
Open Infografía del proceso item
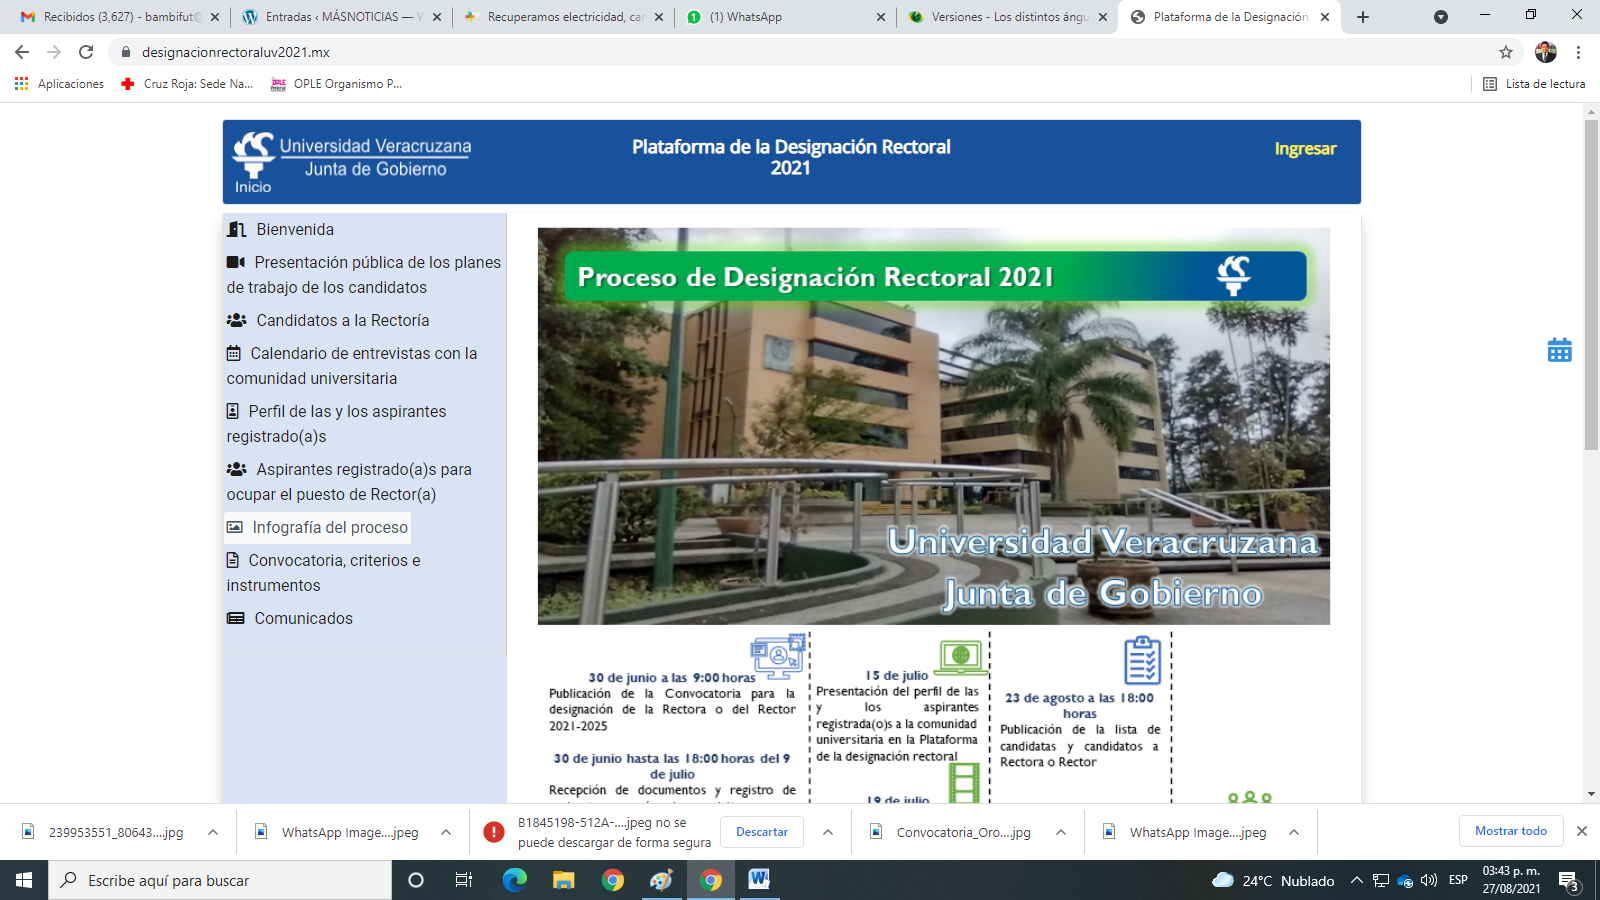click(317, 527)
